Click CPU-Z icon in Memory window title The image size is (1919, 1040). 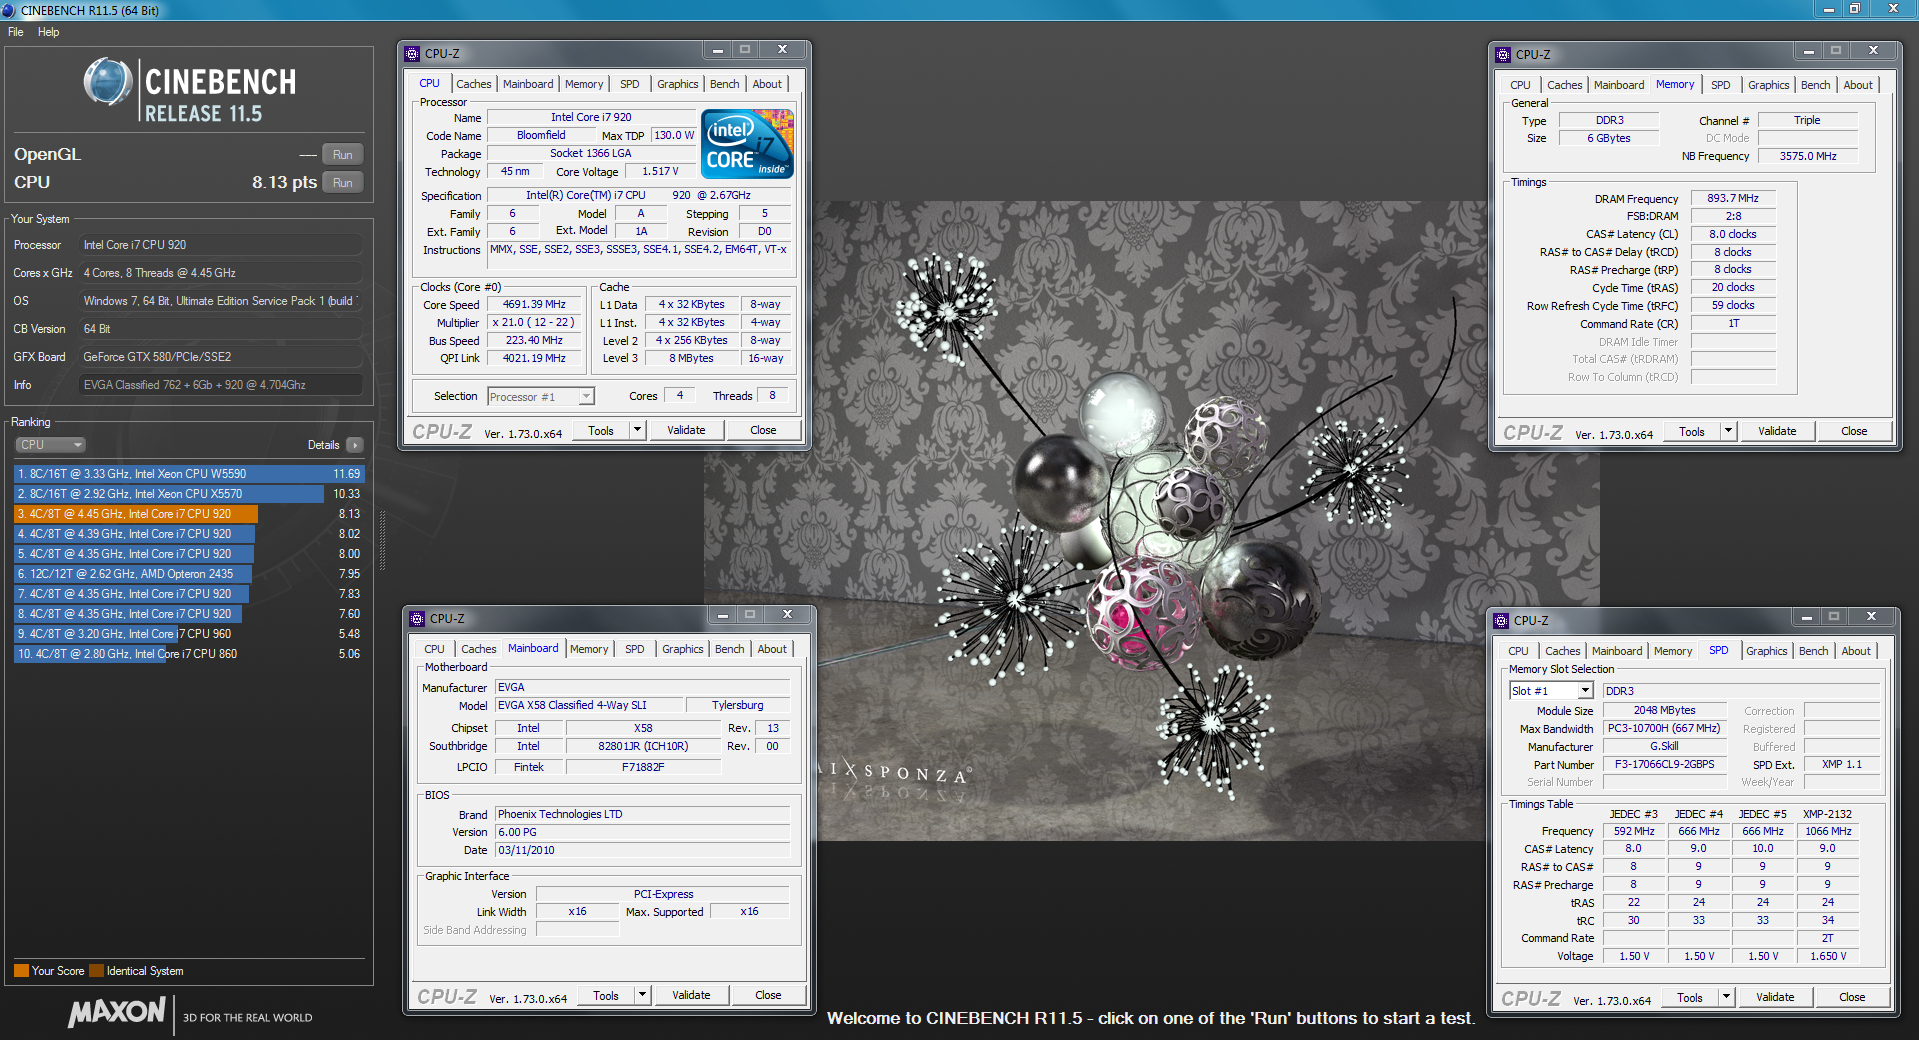point(1503,54)
